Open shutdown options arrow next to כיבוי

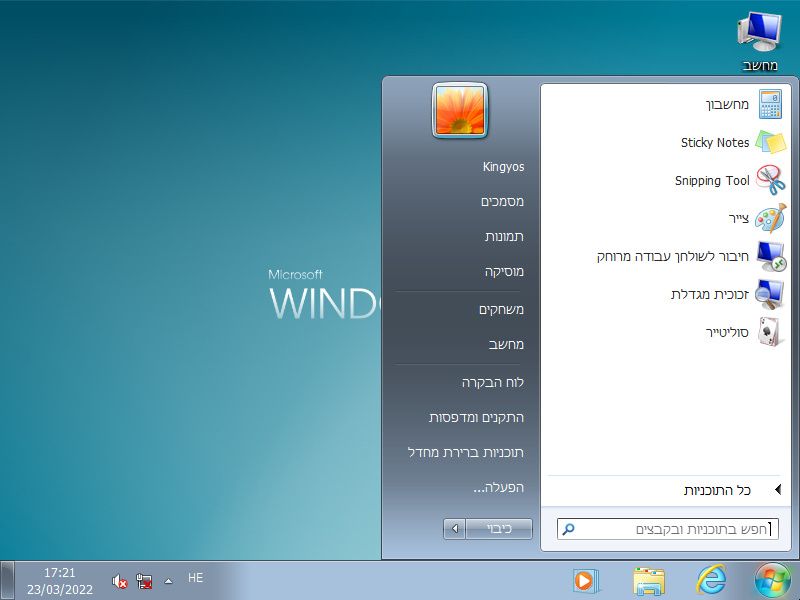click(x=455, y=529)
